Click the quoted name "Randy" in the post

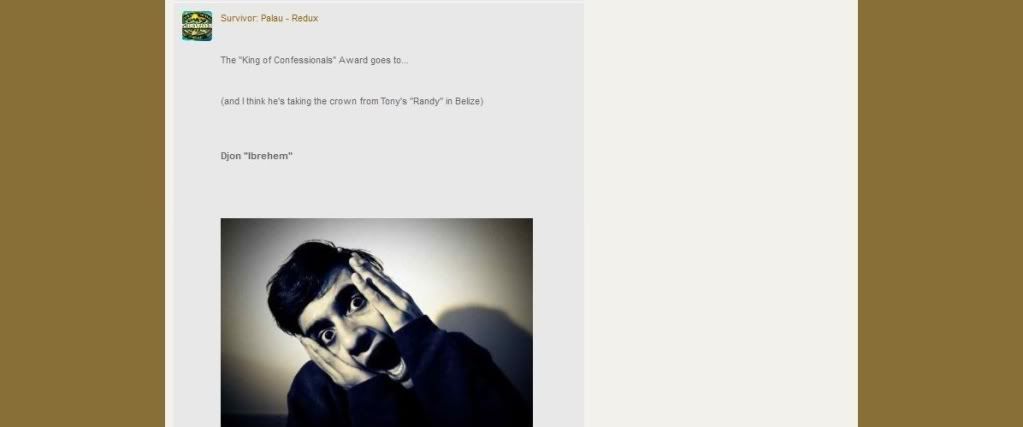(x=426, y=101)
